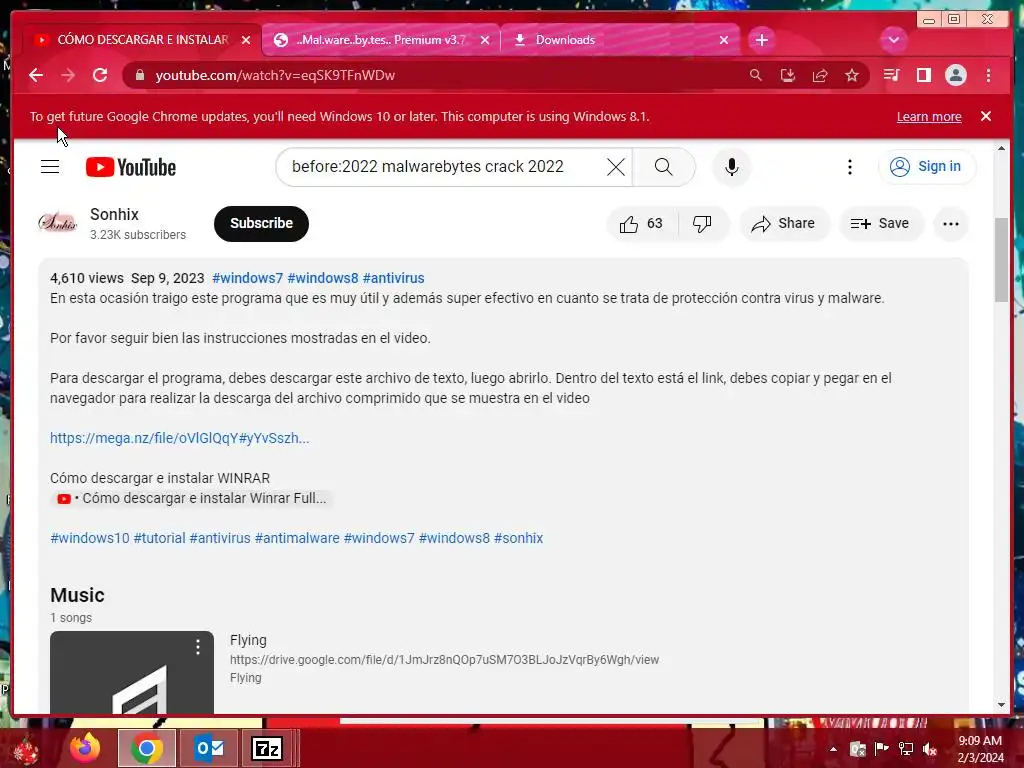Click the Flying song thumbnail
The image size is (1024, 768).
132,673
